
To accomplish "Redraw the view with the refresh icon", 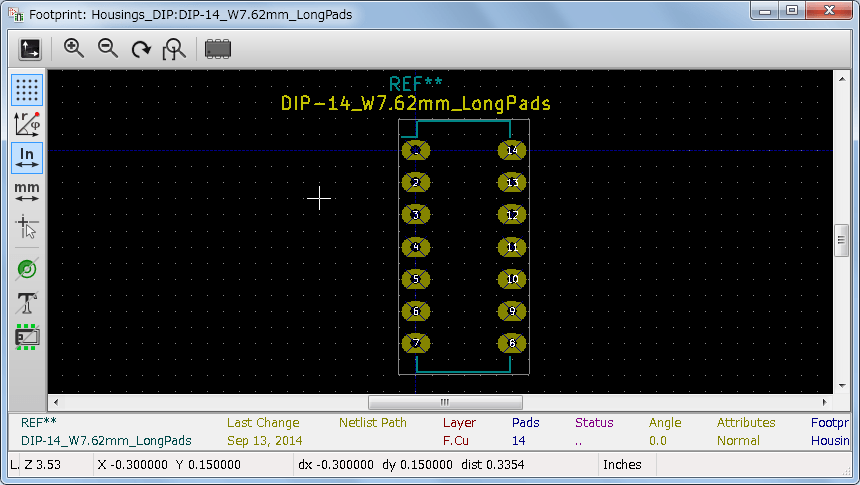I will click(141, 49).
